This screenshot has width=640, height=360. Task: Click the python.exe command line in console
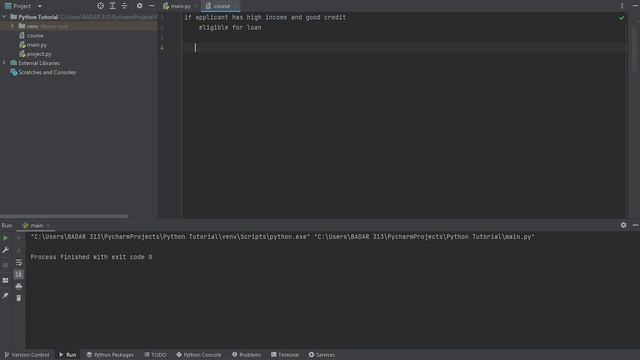pos(282,237)
